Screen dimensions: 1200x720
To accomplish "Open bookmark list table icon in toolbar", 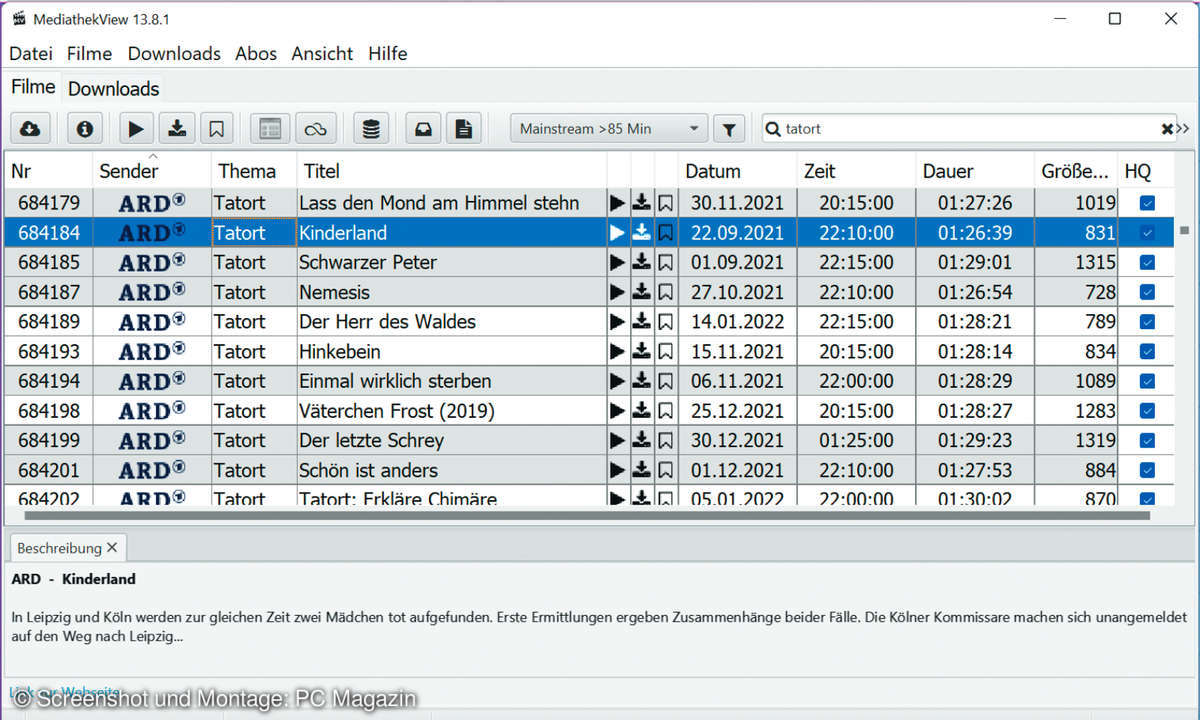I will coord(270,128).
